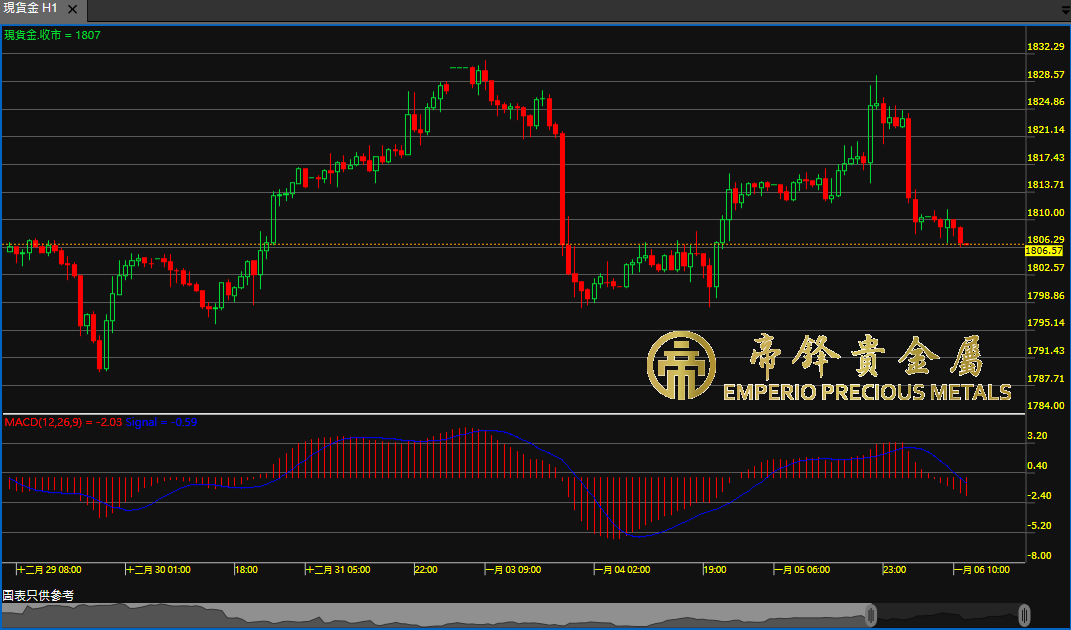Click the MACD(12,26,9) = -2.03 label
The width and height of the screenshot is (1071, 630).
coord(63,422)
